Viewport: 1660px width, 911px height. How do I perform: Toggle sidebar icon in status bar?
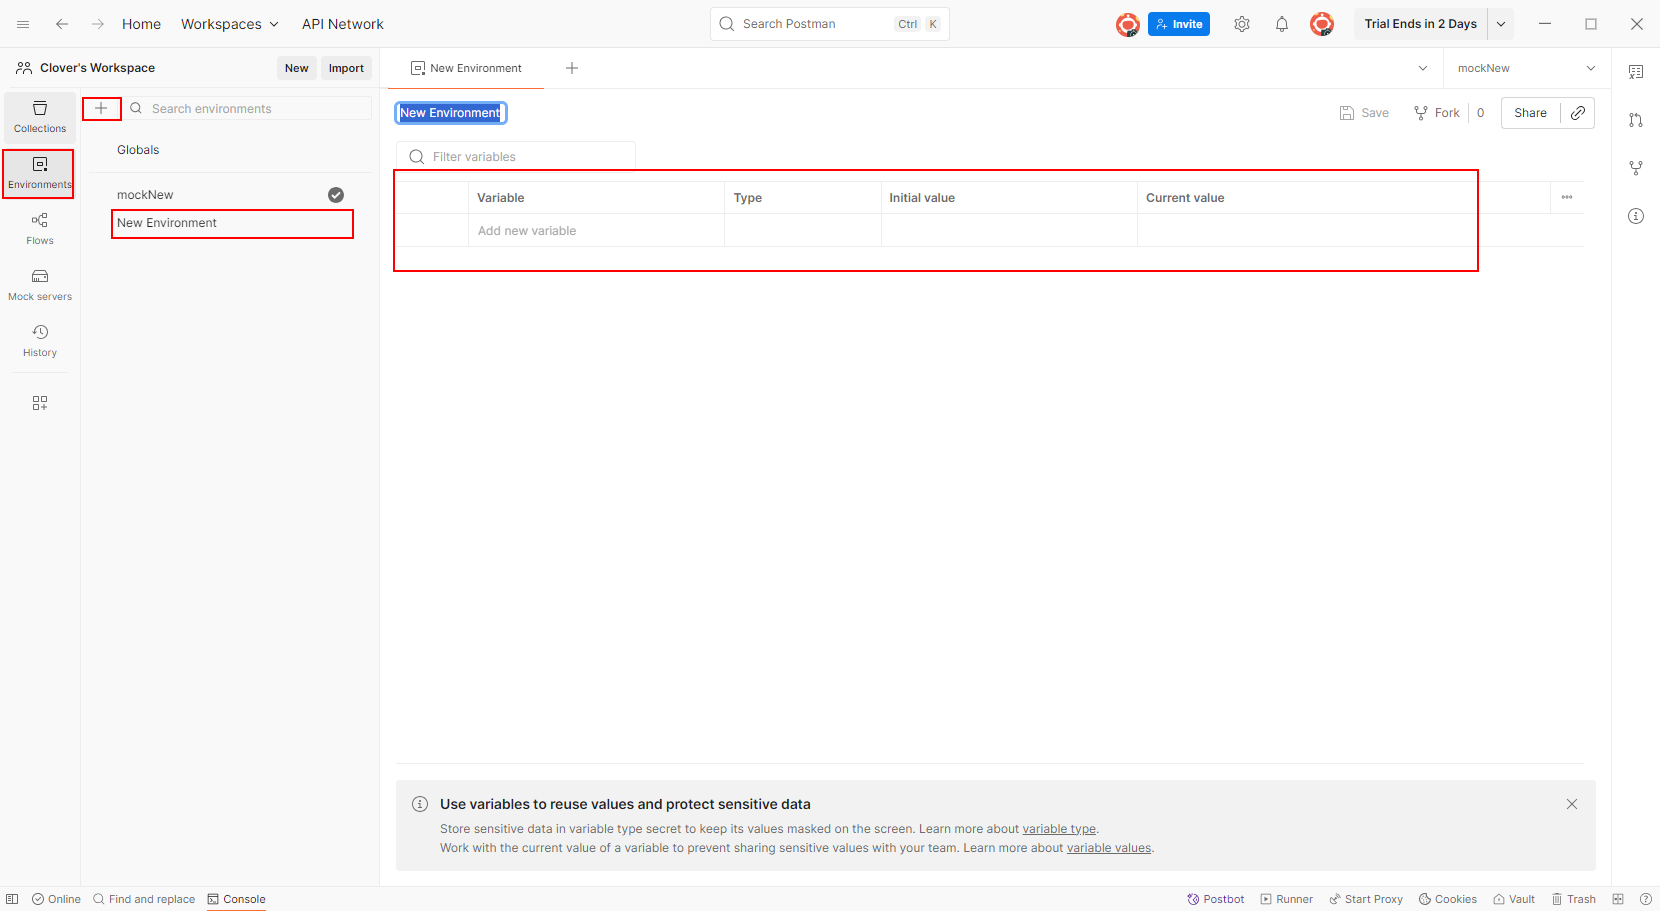[12, 899]
